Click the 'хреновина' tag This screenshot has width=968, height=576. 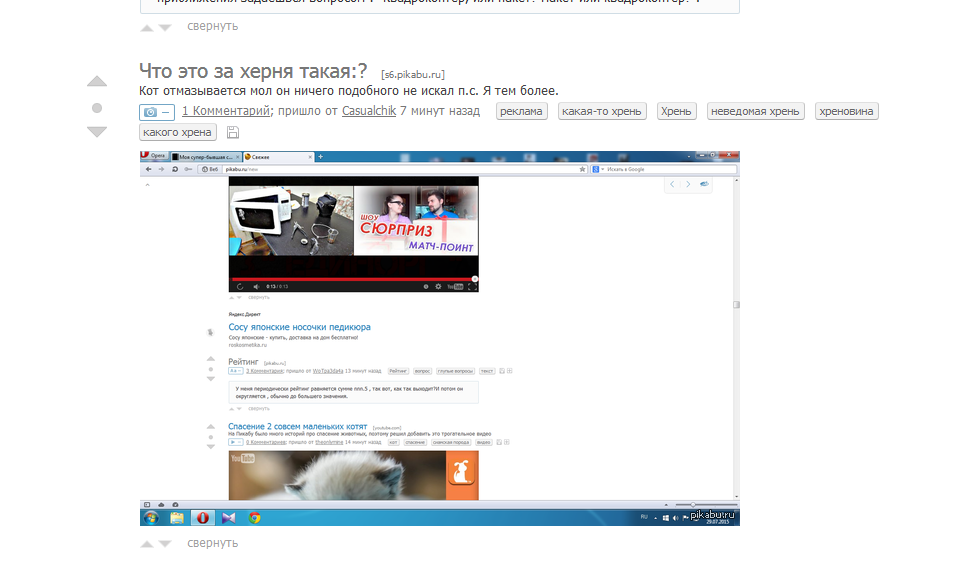click(846, 111)
